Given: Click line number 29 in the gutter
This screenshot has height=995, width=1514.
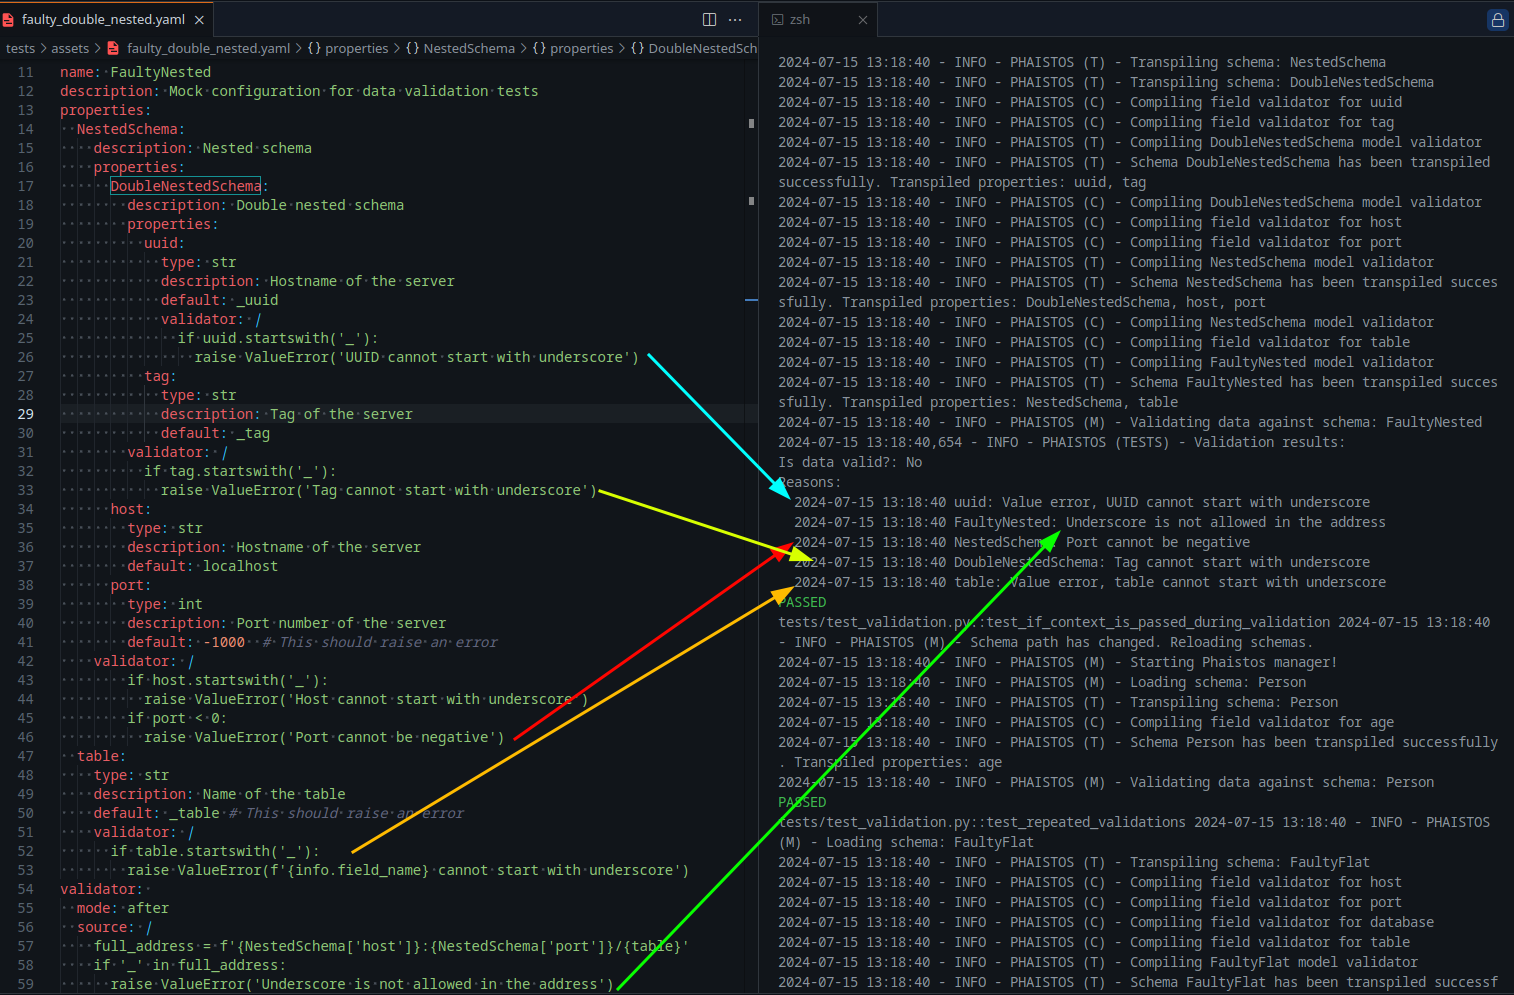Looking at the screenshot, I should 25,414.
